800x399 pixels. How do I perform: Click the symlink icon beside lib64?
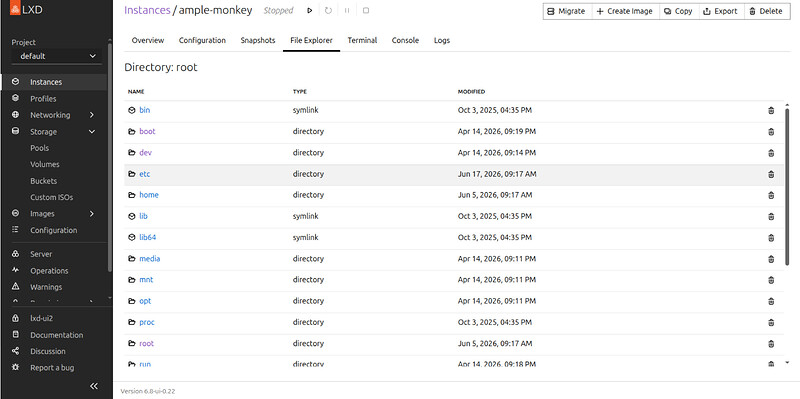point(132,237)
